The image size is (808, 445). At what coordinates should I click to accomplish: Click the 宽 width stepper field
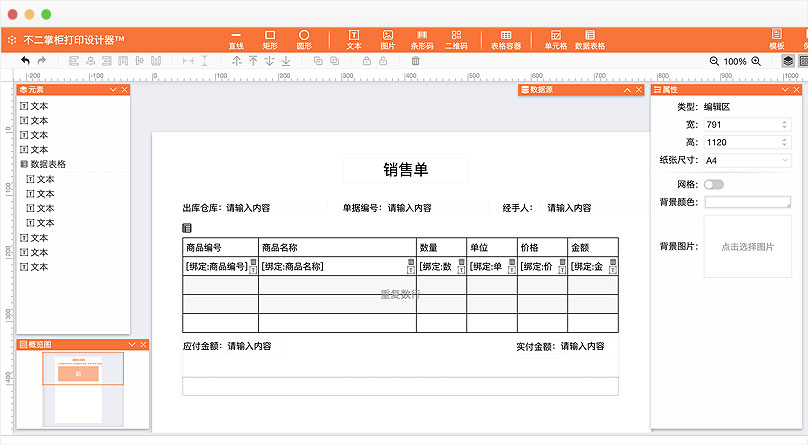click(x=747, y=125)
